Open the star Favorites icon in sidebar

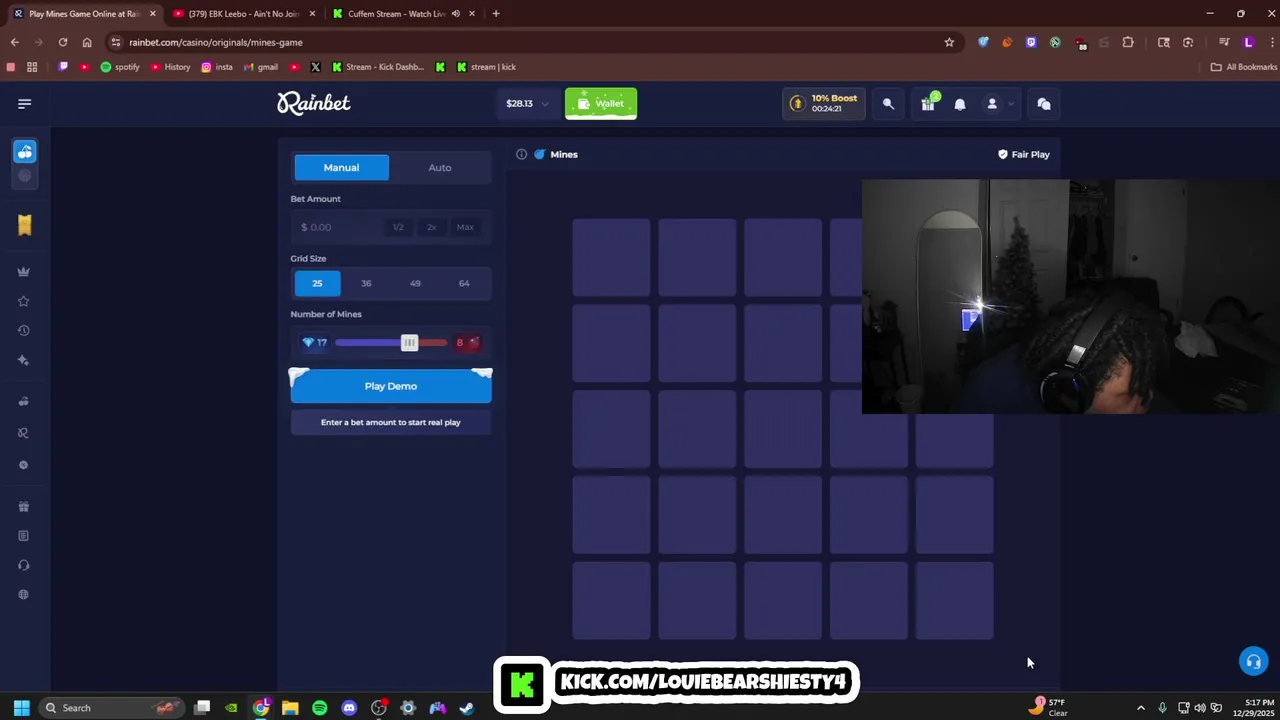pyautogui.click(x=24, y=301)
